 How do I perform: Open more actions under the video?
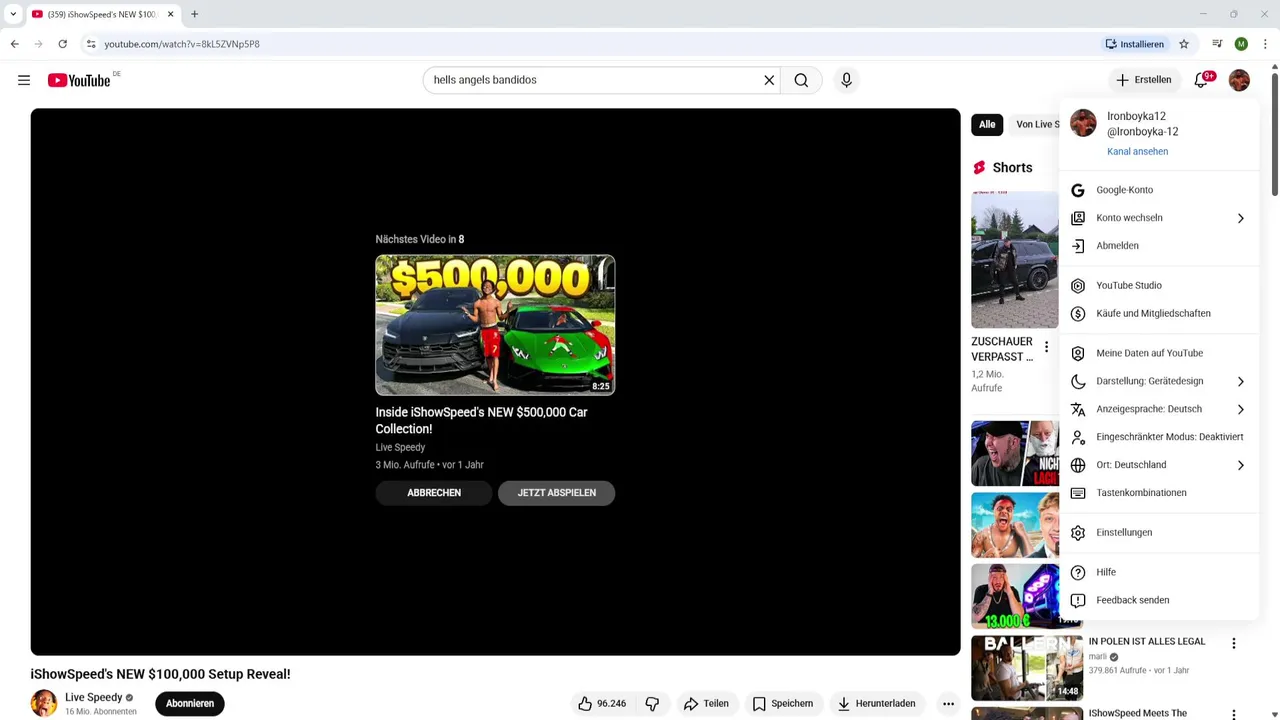[x=948, y=703]
